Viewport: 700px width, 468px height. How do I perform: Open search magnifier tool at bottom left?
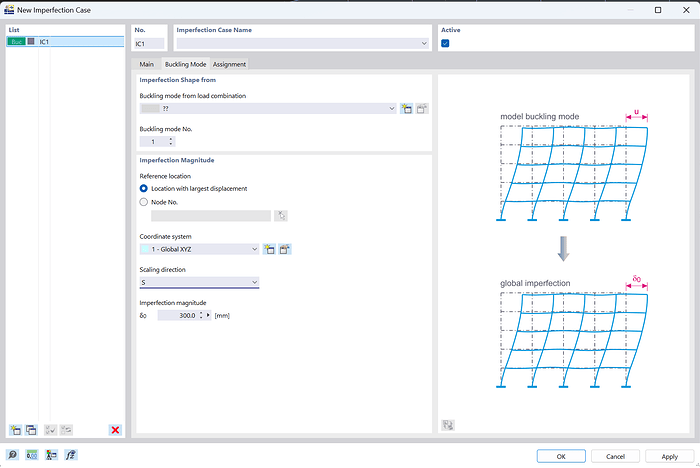coord(12,455)
